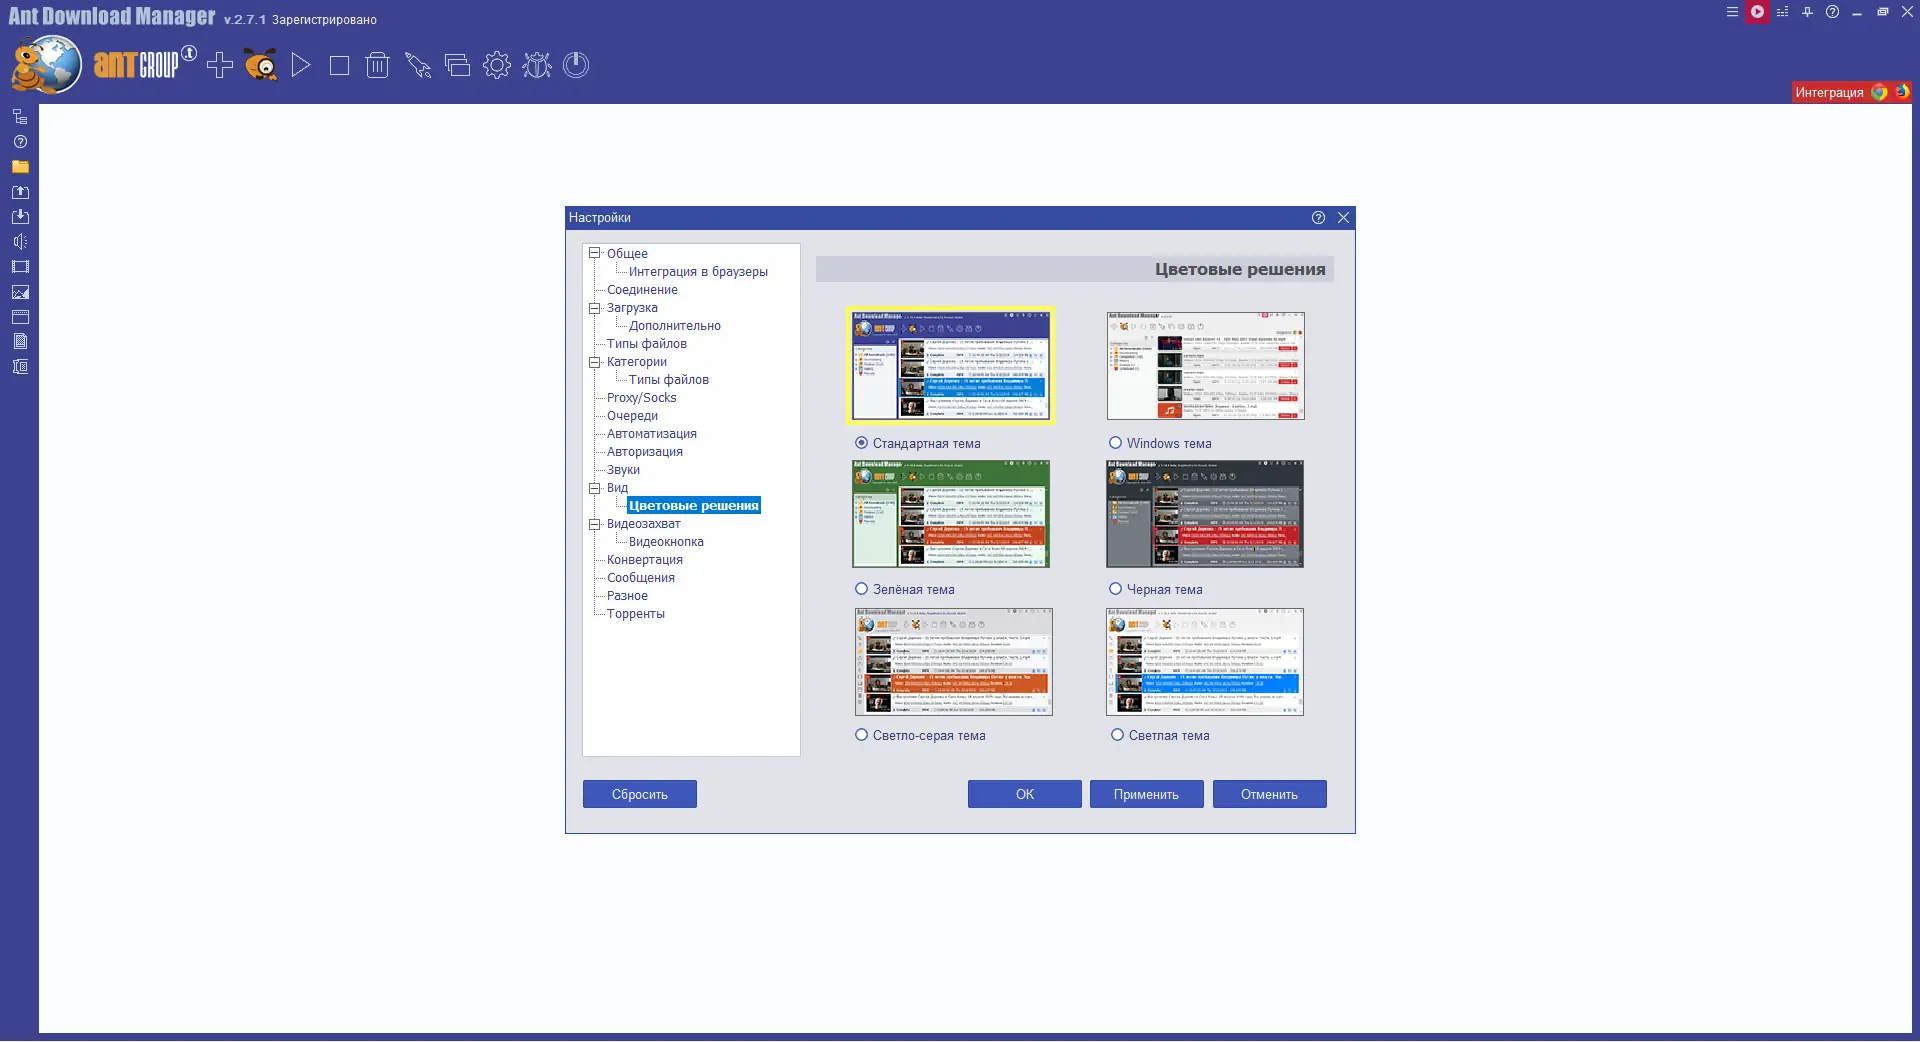Stop downloads using the stop icon
The width and height of the screenshot is (1920, 1042).
(x=338, y=65)
